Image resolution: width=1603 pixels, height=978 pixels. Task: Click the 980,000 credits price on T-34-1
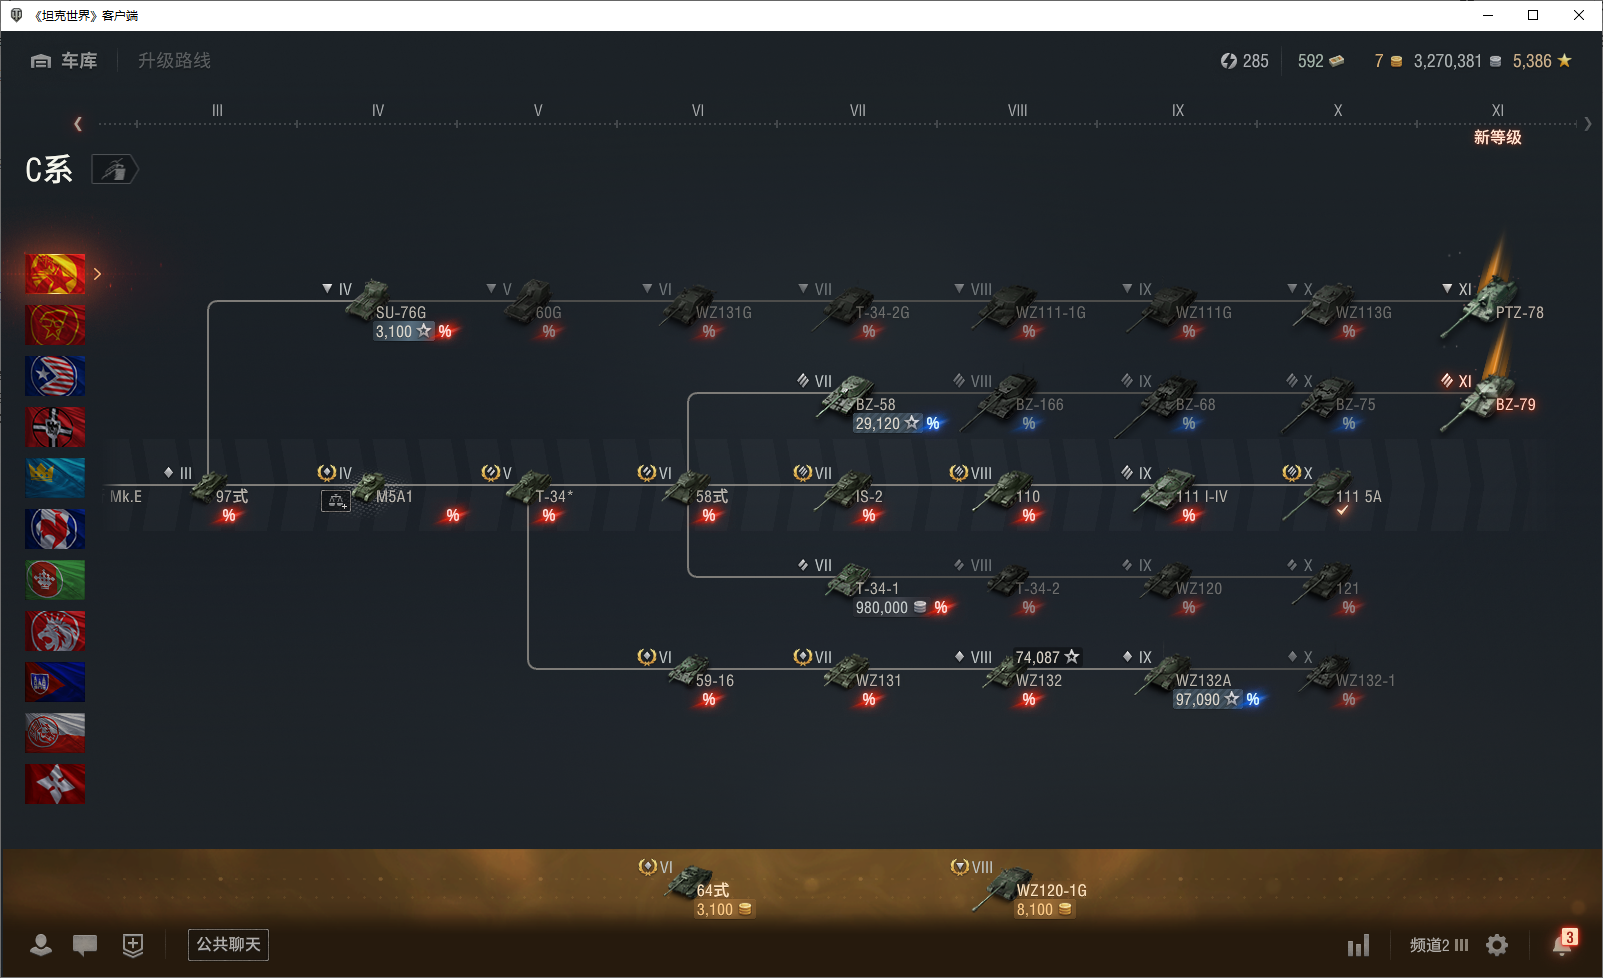891,608
